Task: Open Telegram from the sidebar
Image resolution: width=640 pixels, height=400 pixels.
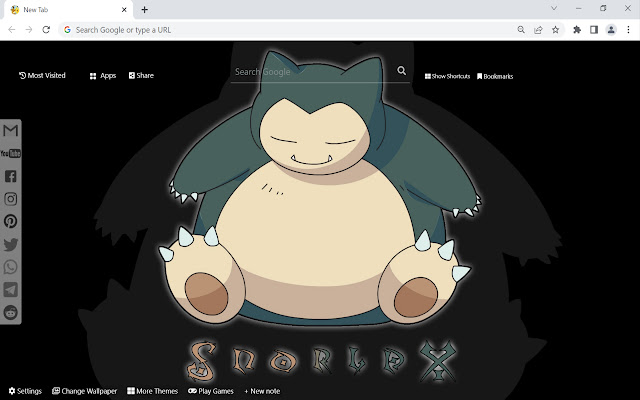Action: [11, 289]
